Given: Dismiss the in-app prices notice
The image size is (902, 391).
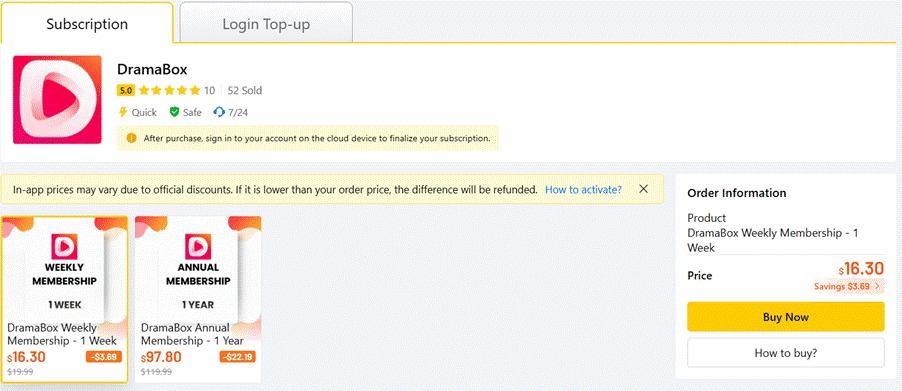Looking at the screenshot, I should 644,189.
